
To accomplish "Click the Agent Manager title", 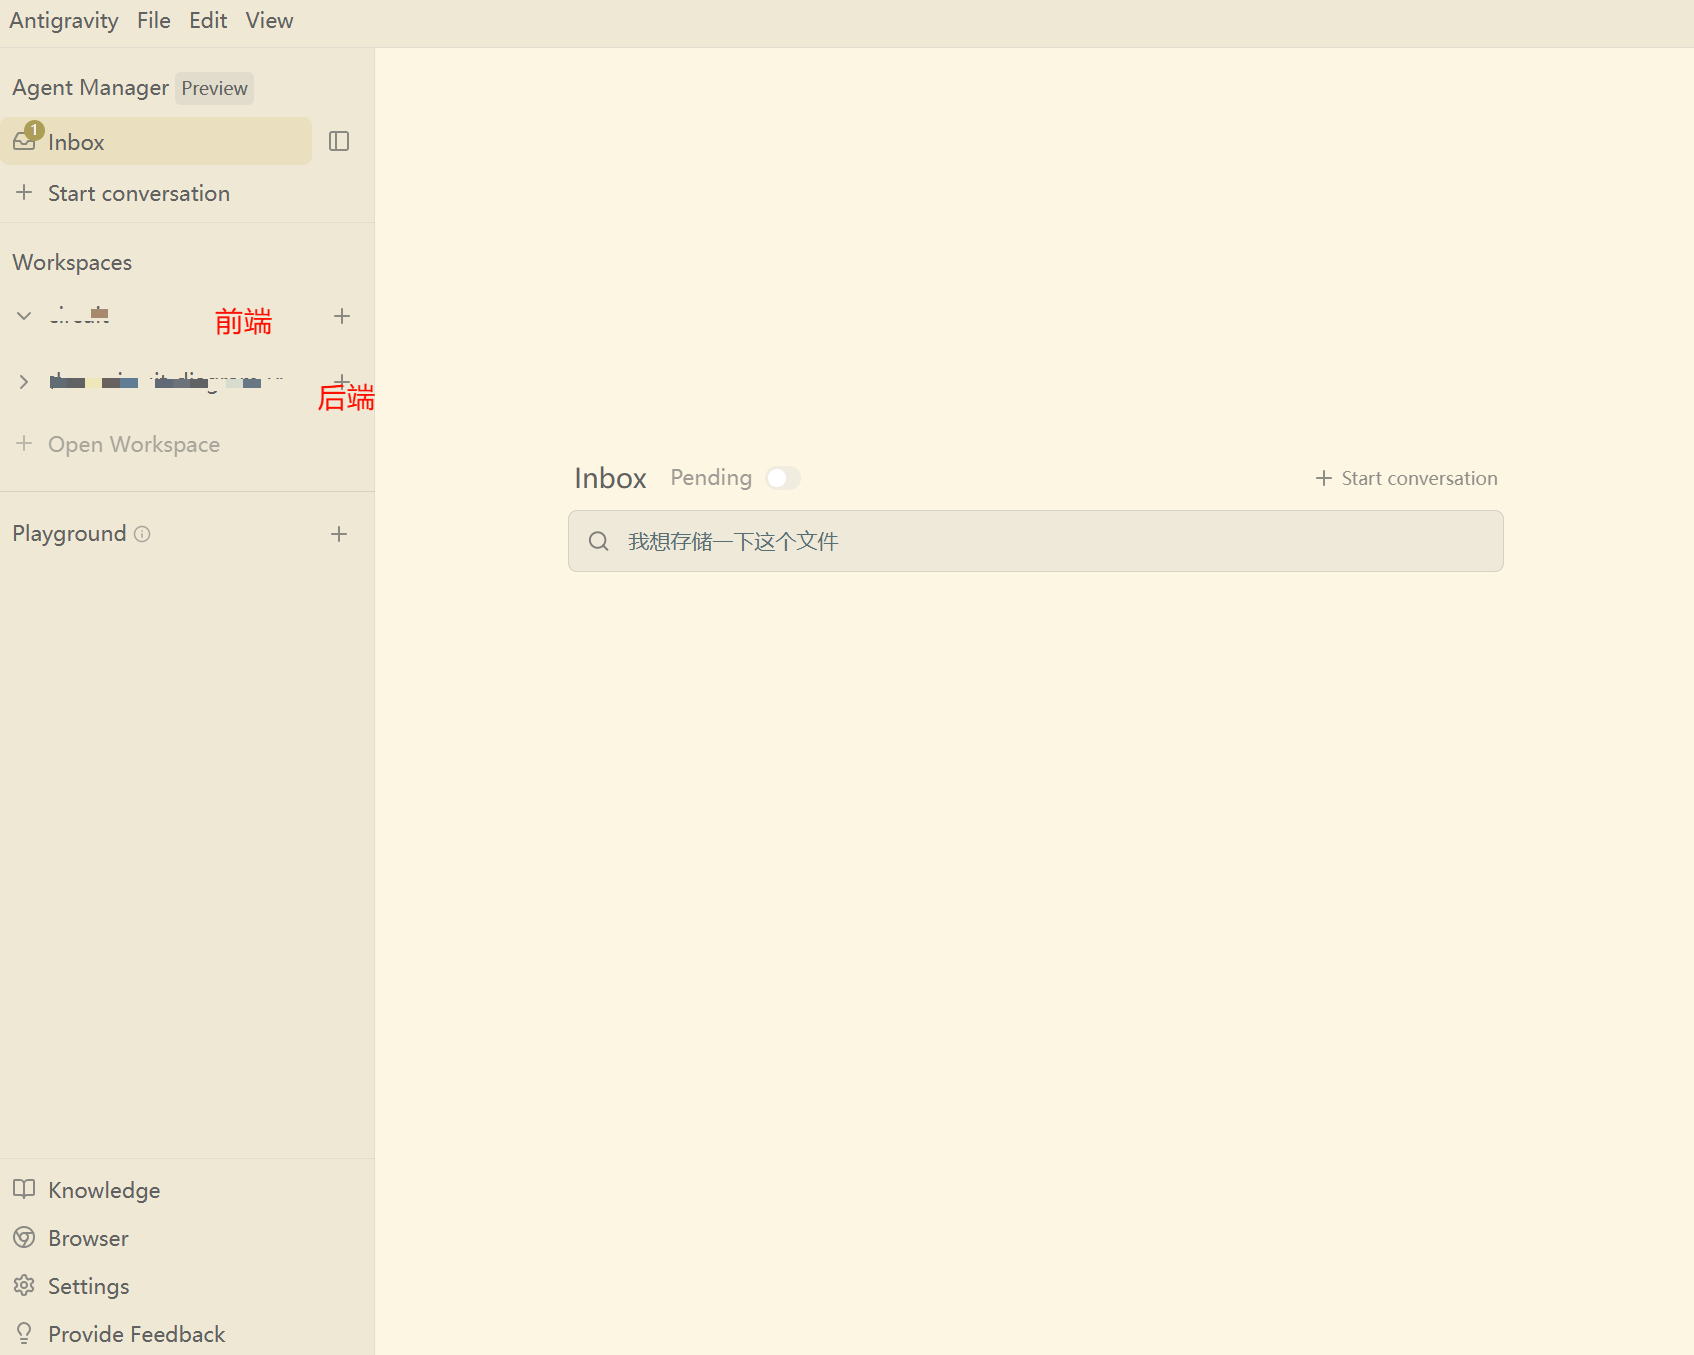I will click(x=91, y=88).
